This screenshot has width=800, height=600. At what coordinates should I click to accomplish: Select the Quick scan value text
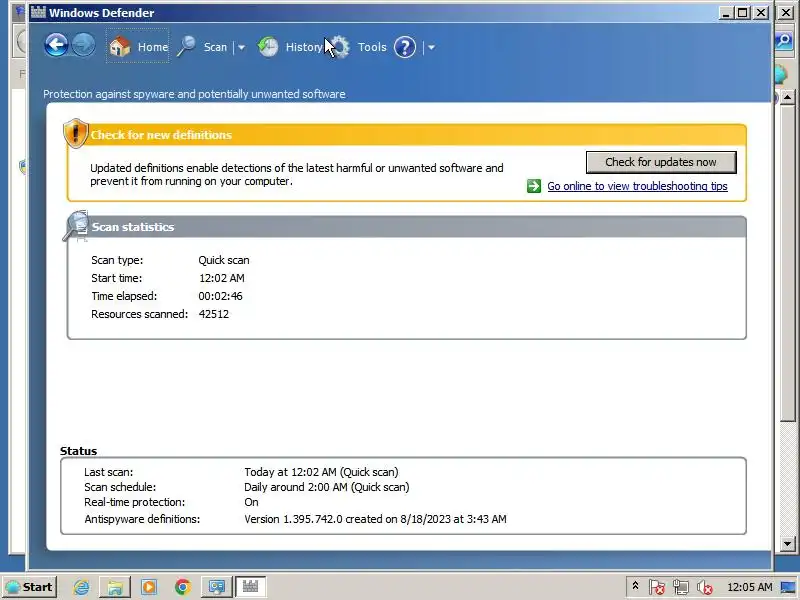(x=224, y=260)
